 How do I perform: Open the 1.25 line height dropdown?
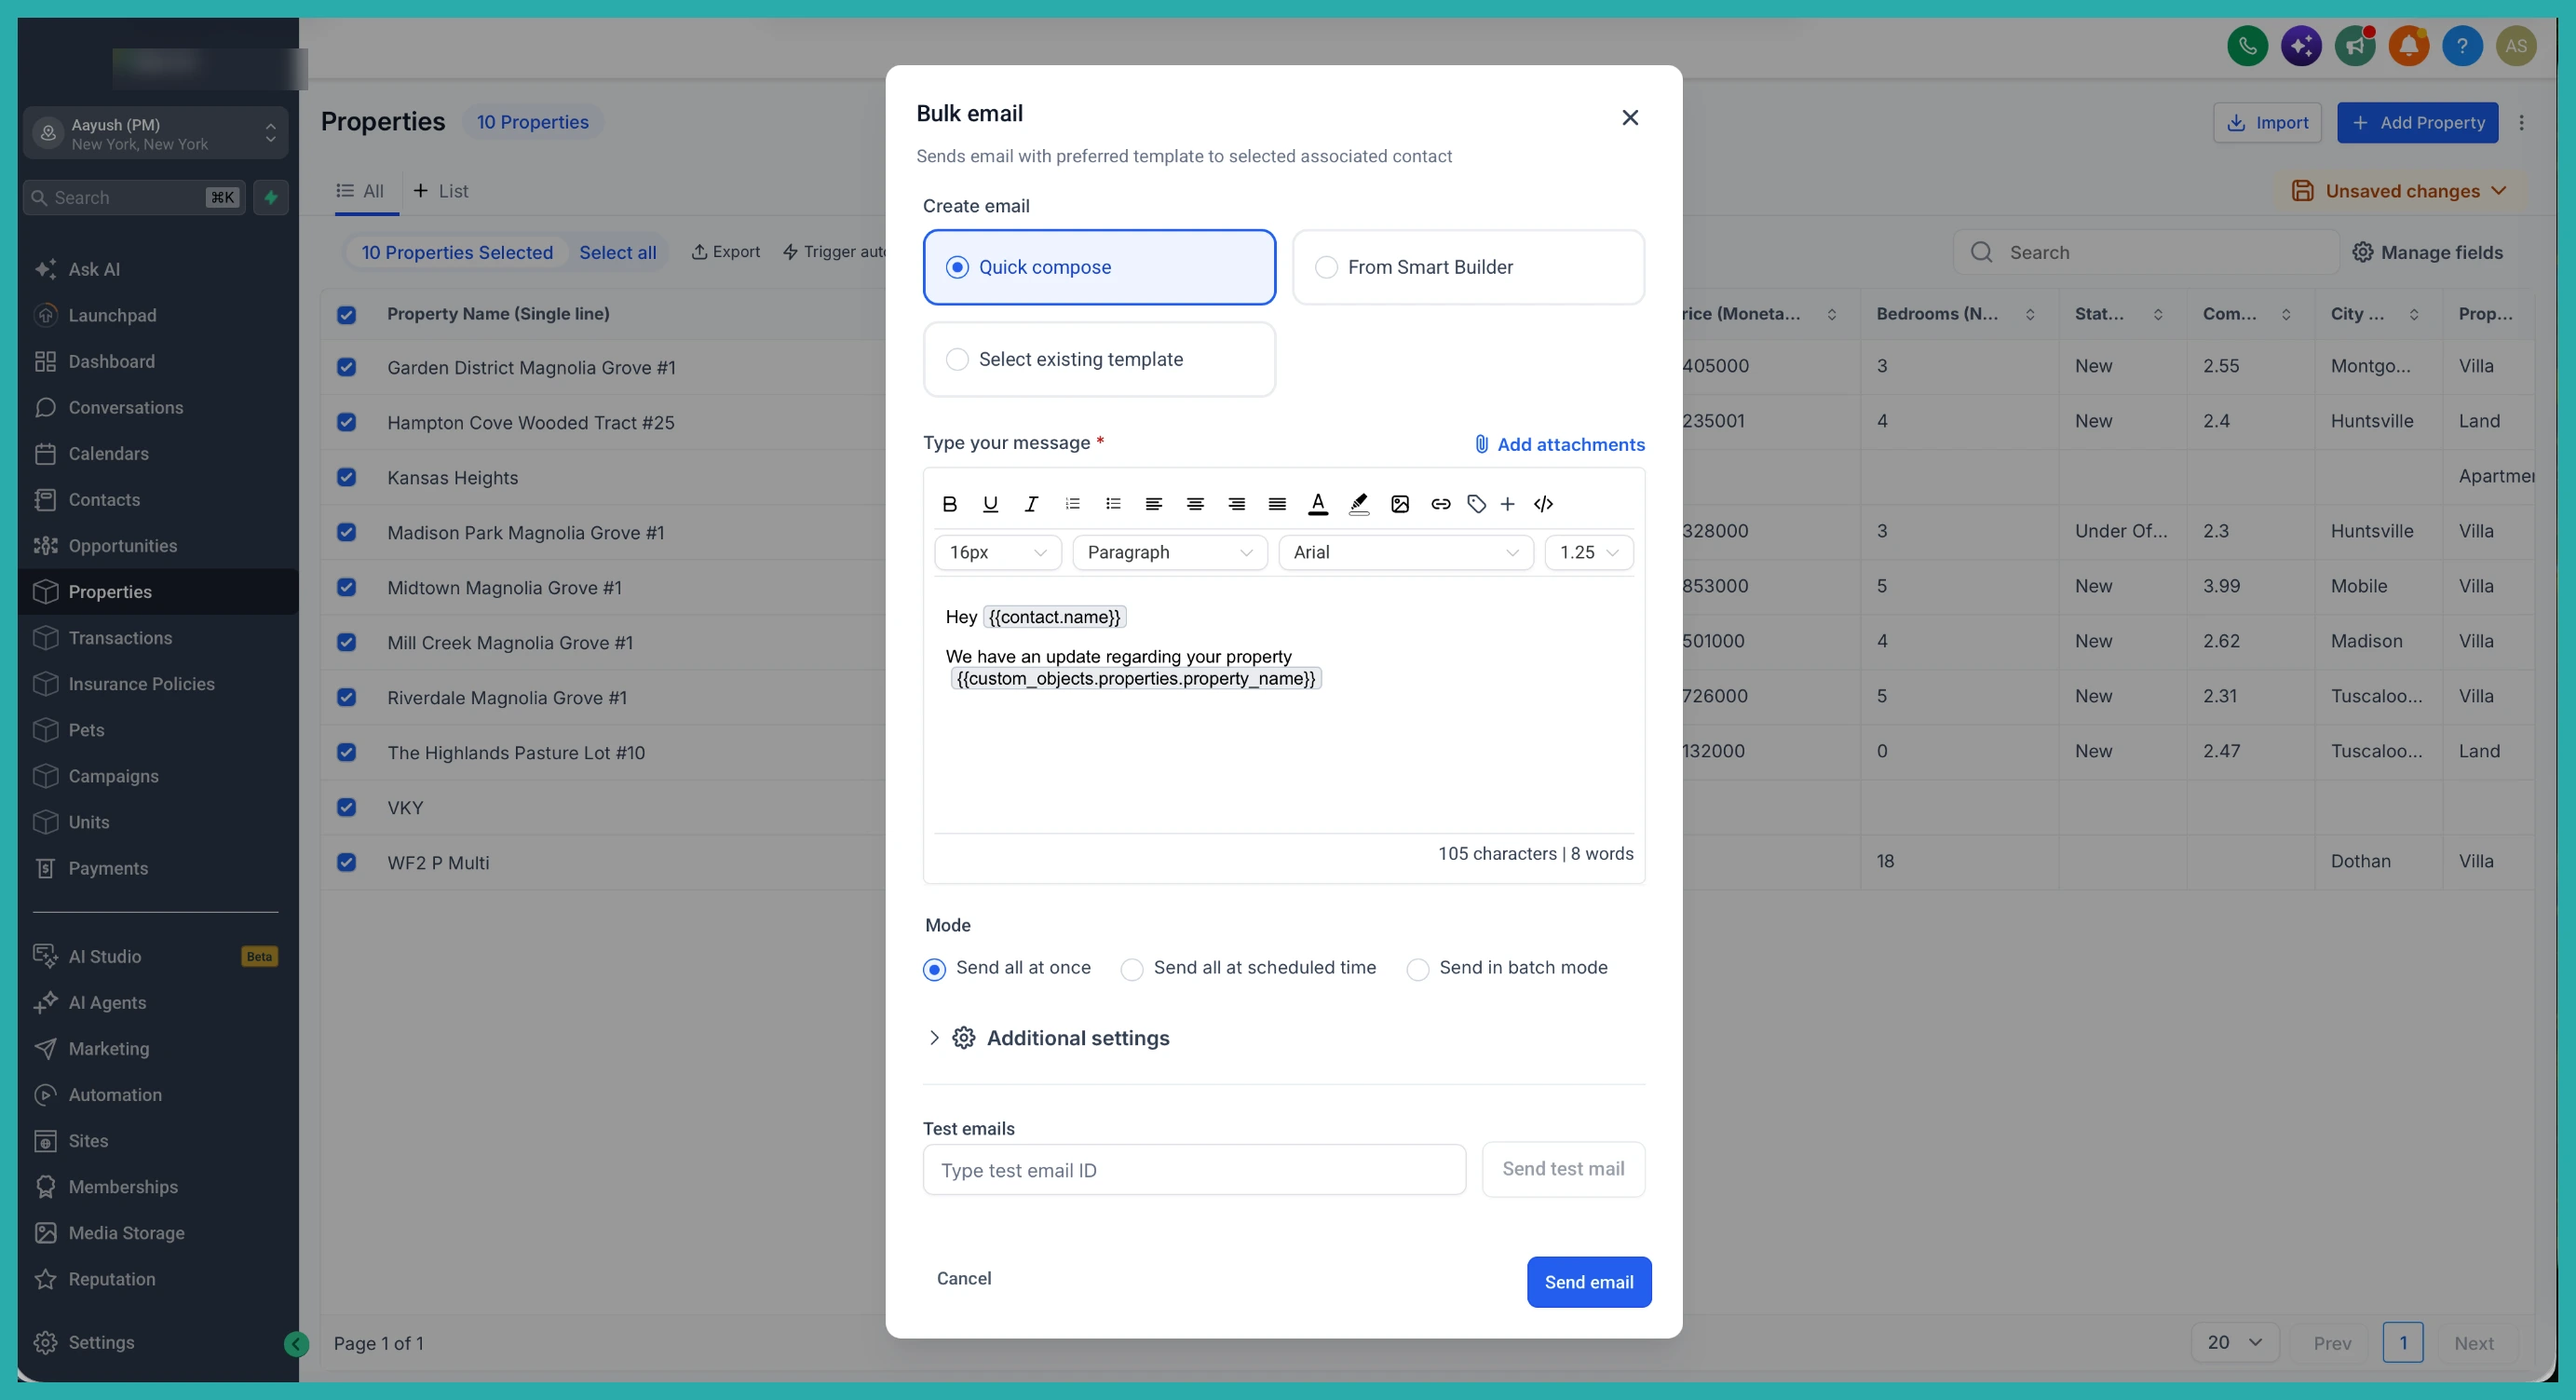(1588, 552)
